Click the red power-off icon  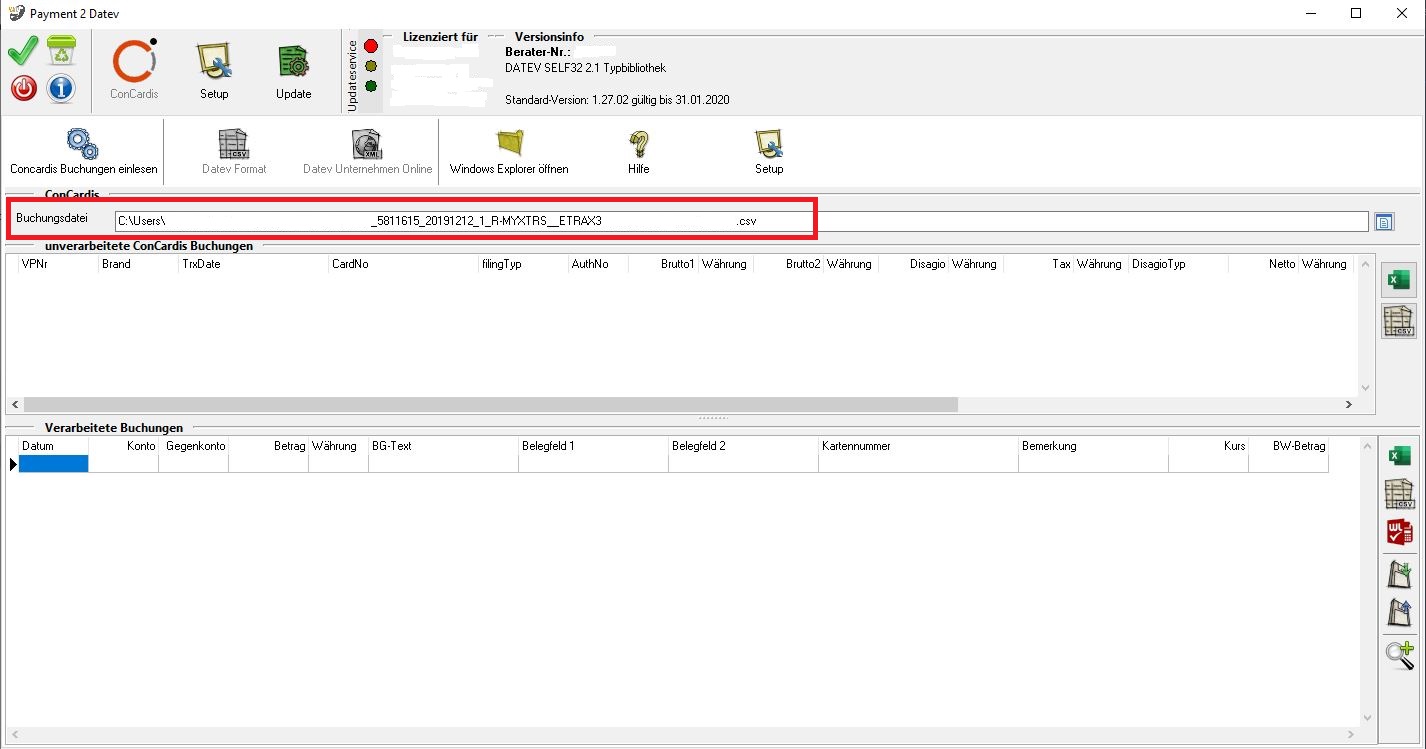click(23, 88)
